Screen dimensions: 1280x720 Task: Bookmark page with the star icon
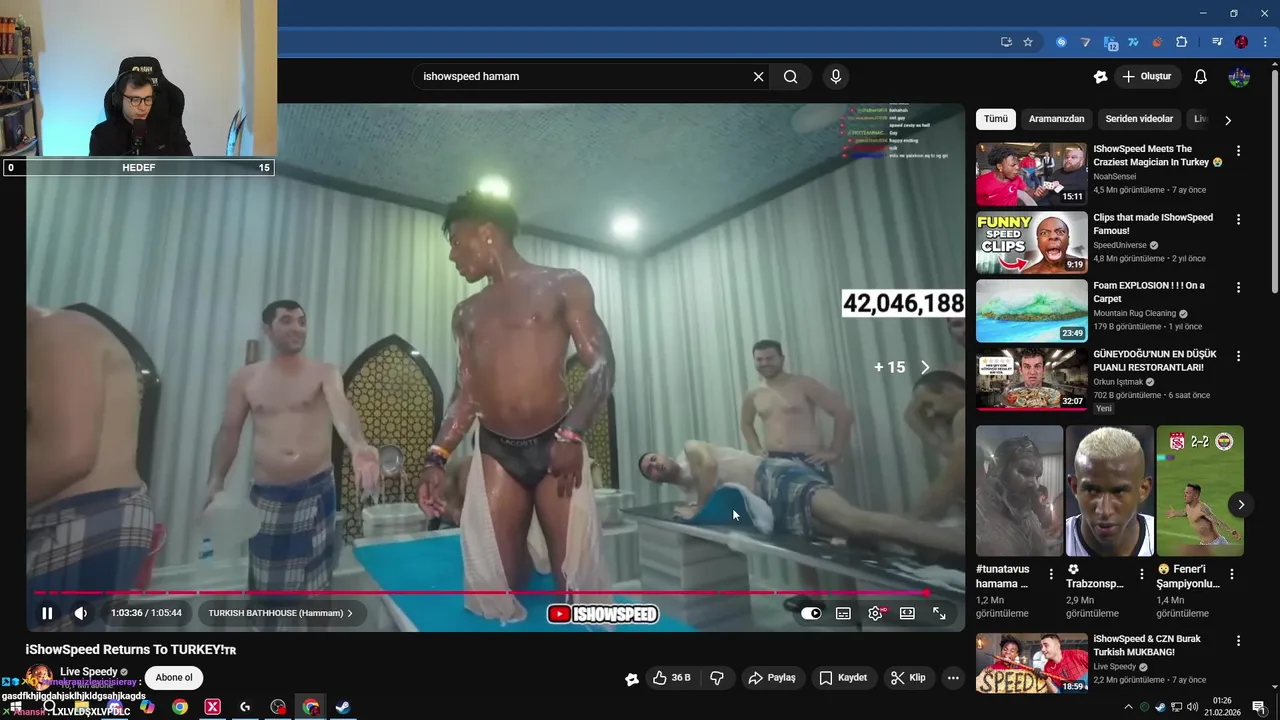point(1028,42)
